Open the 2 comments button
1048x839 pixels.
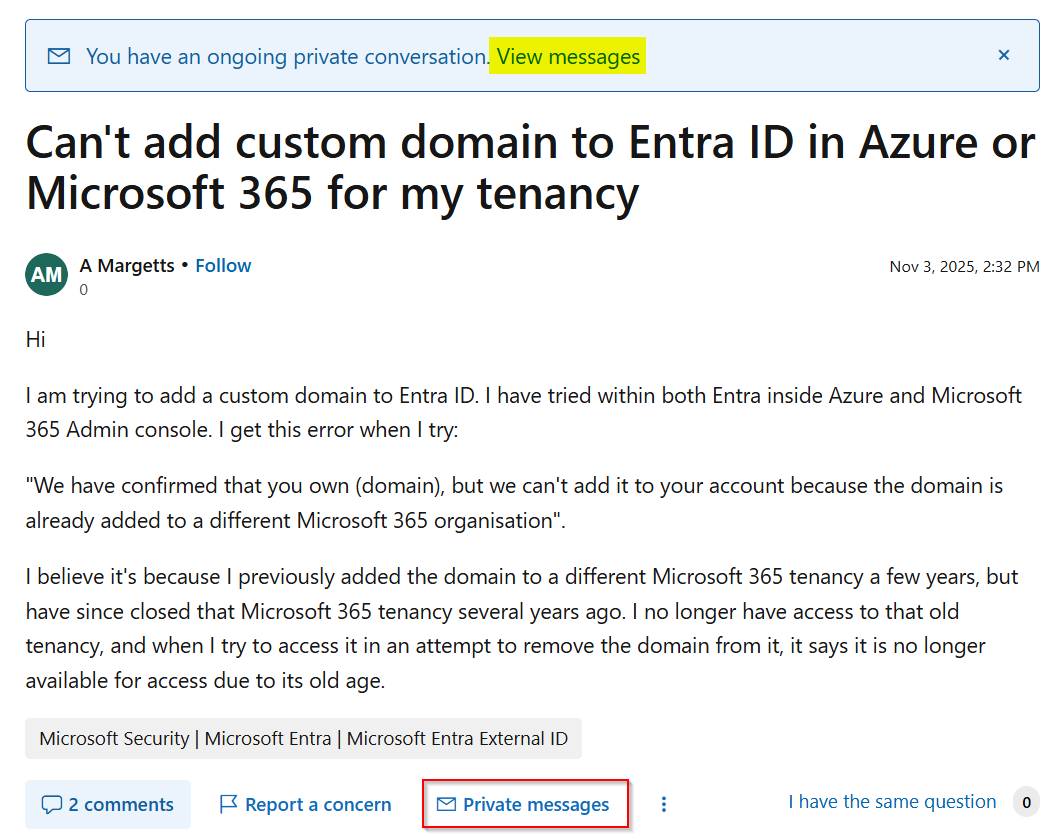click(x=108, y=804)
